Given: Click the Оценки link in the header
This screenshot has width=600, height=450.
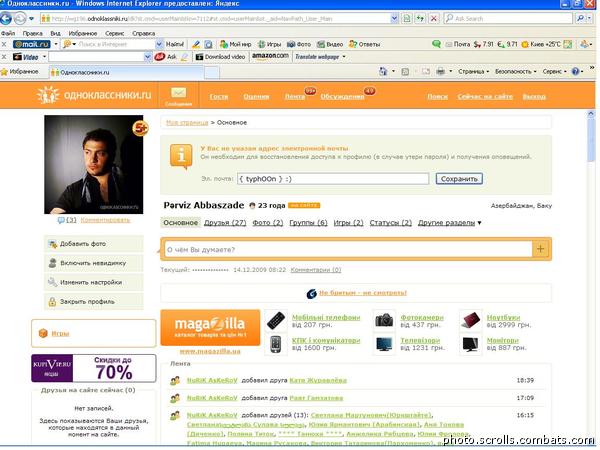Looking at the screenshot, I should coord(256,96).
